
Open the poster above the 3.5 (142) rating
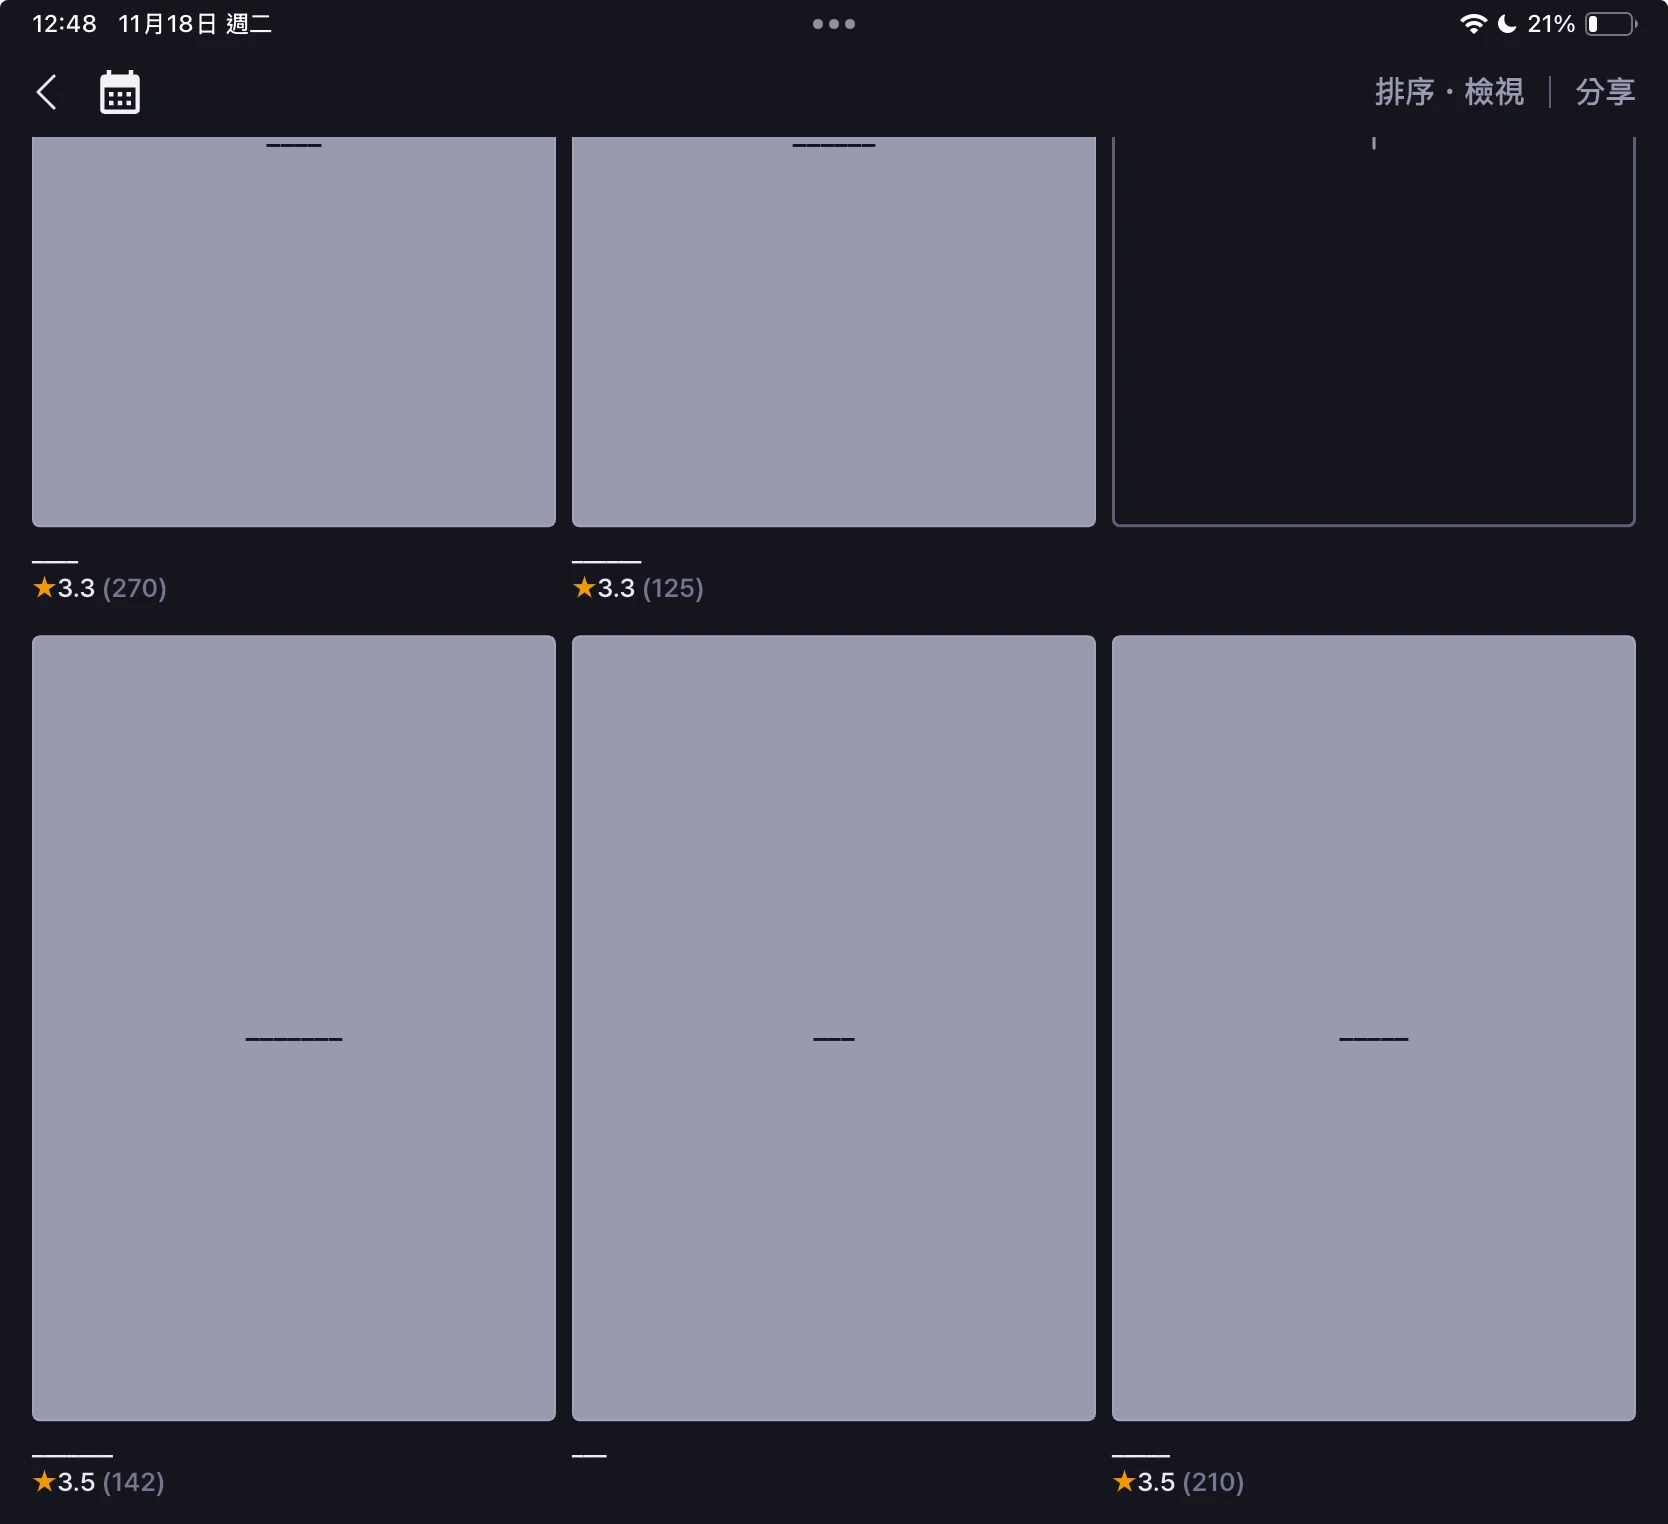tap(293, 1027)
